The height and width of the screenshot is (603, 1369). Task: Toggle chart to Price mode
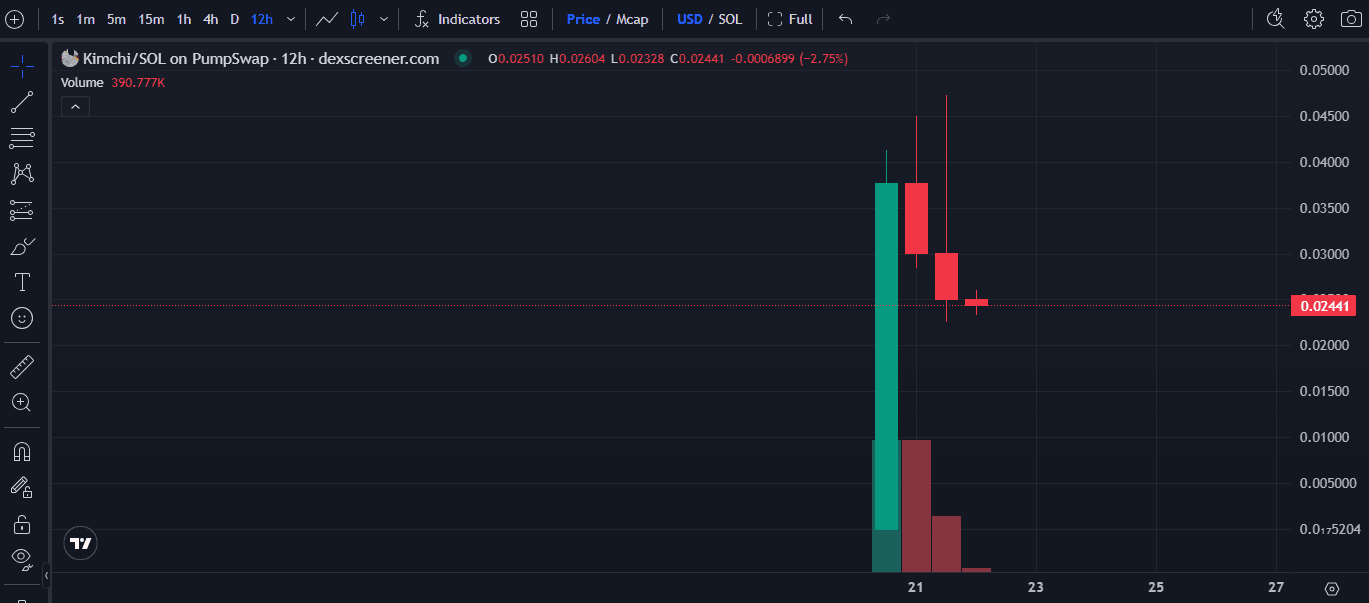(x=583, y=19)
